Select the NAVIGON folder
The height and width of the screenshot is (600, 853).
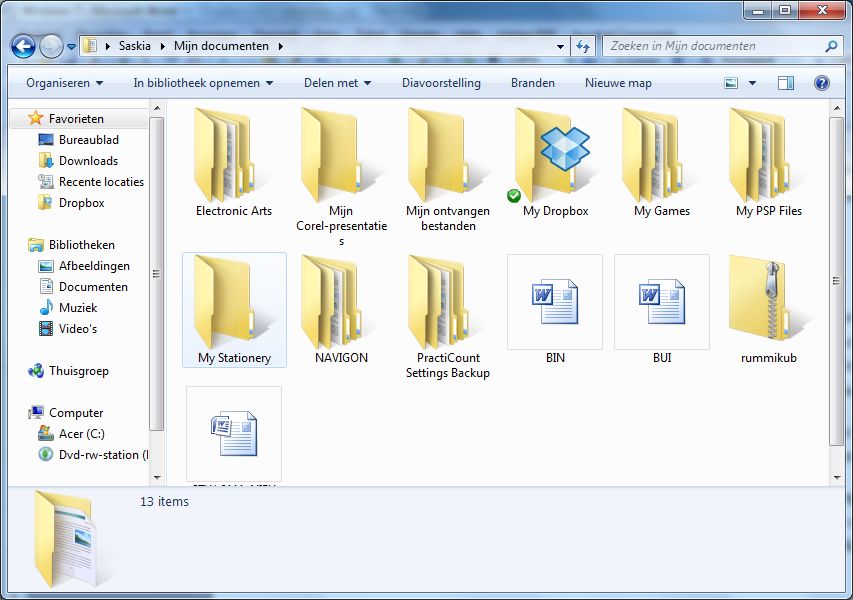[x=341, y=310]
